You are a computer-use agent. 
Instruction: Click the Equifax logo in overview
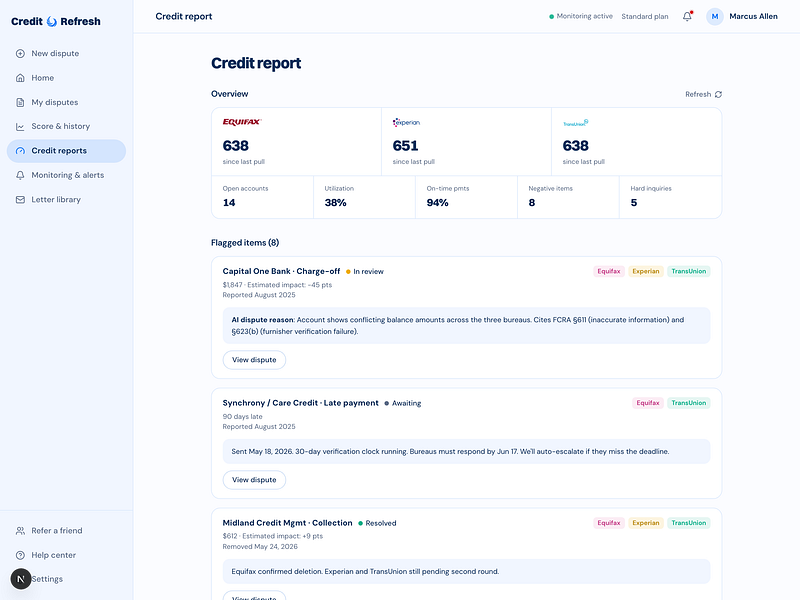pos(242,122)
